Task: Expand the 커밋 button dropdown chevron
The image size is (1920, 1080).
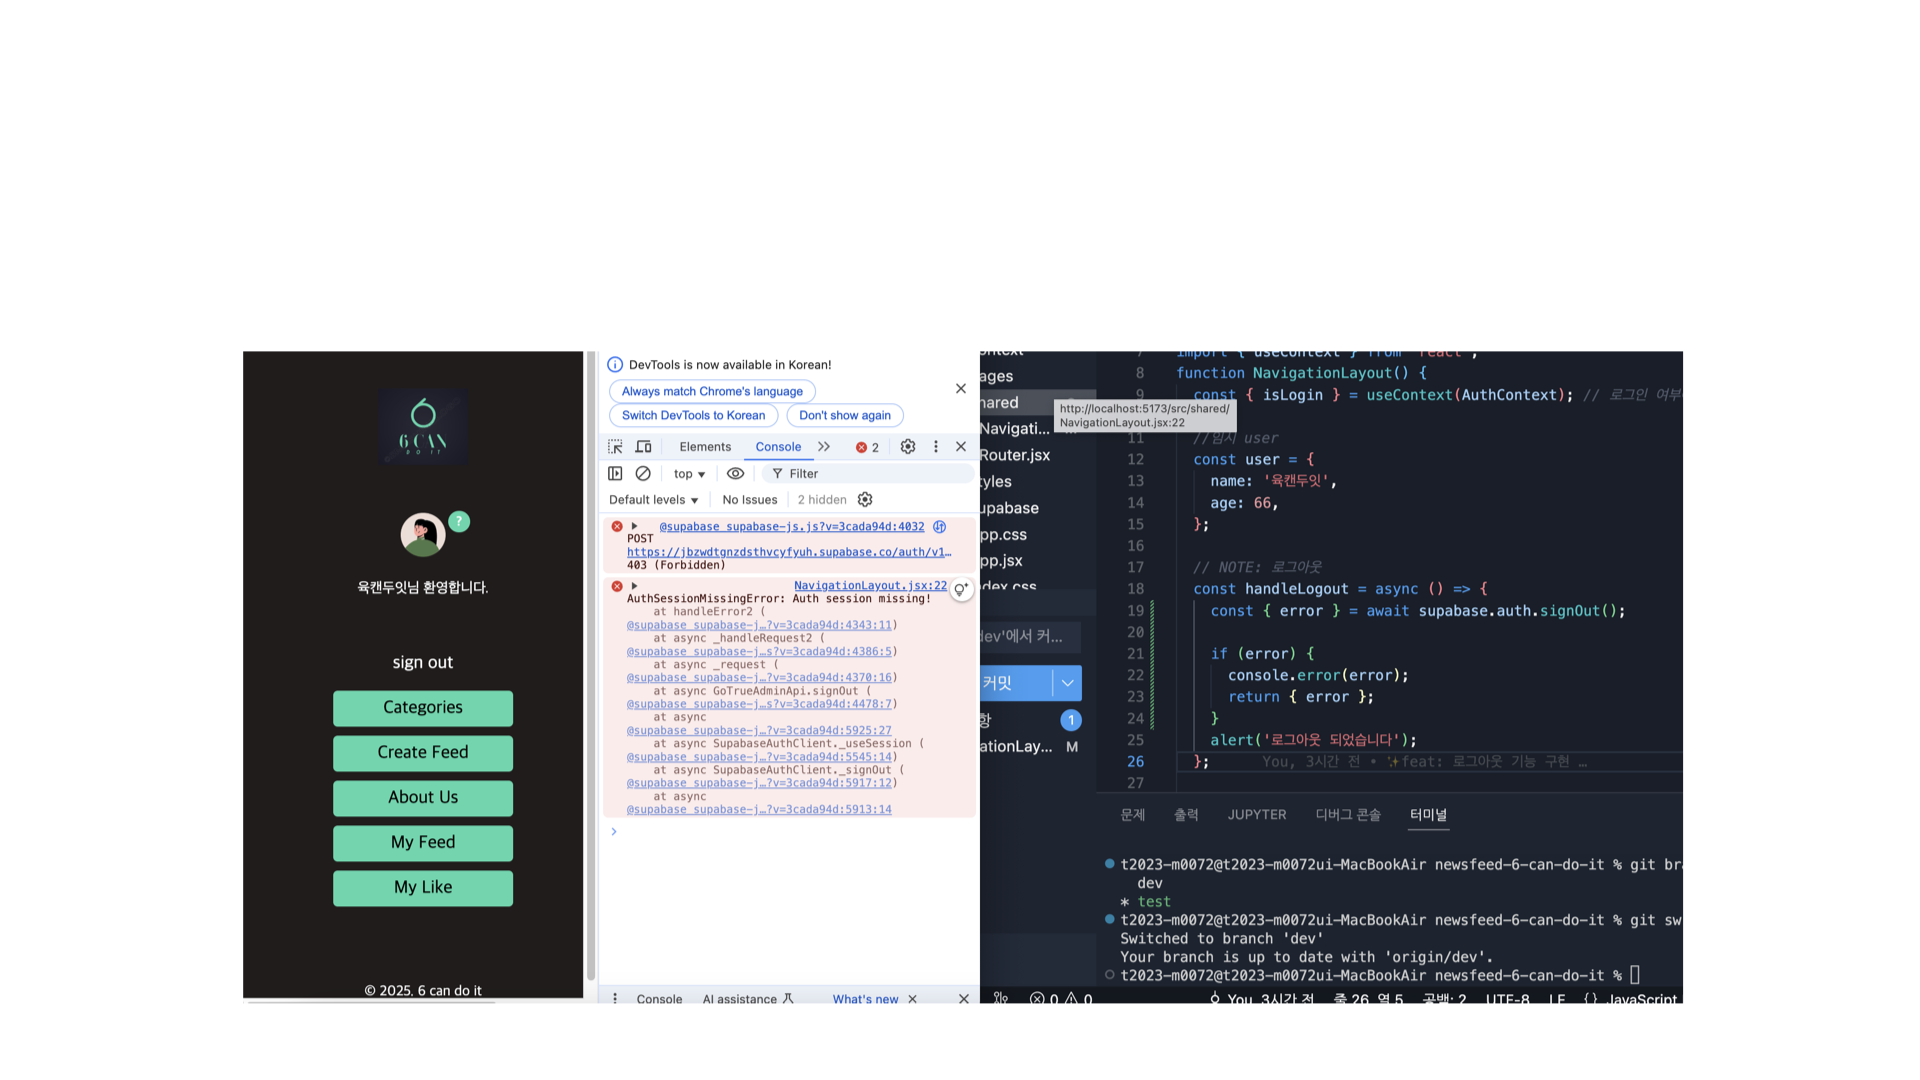Action: click(x=1066, y=683)
